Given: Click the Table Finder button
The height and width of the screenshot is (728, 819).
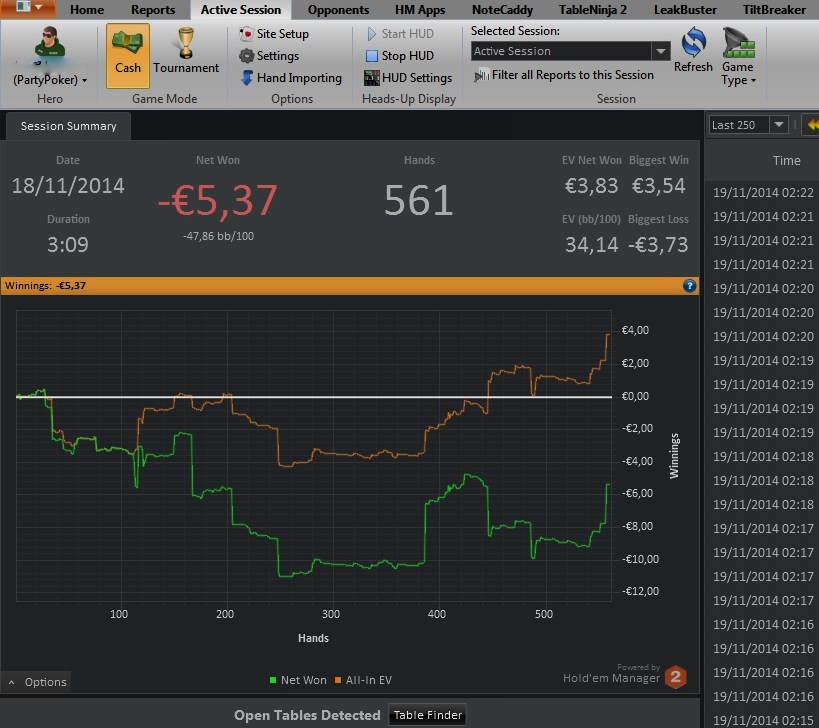Looking at the screenshot, I should tap(428, 715).
